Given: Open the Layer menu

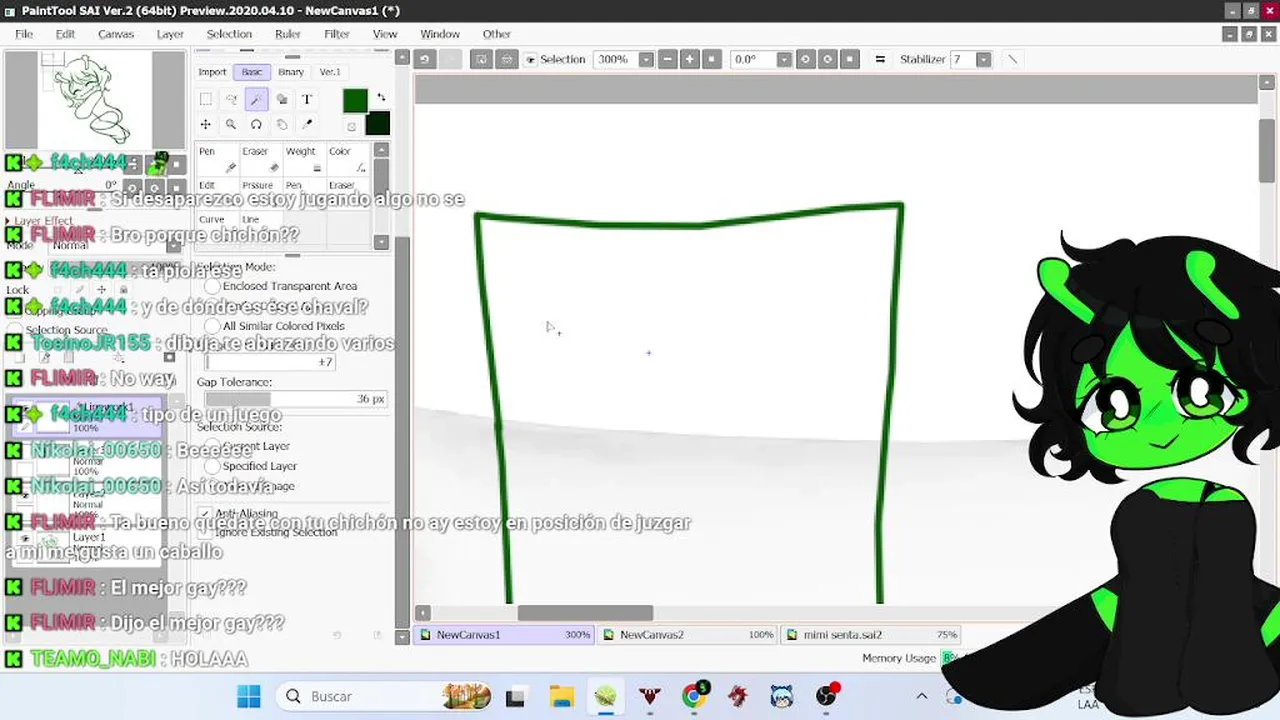Looking at the screenshot, I should tap(170, 34).
